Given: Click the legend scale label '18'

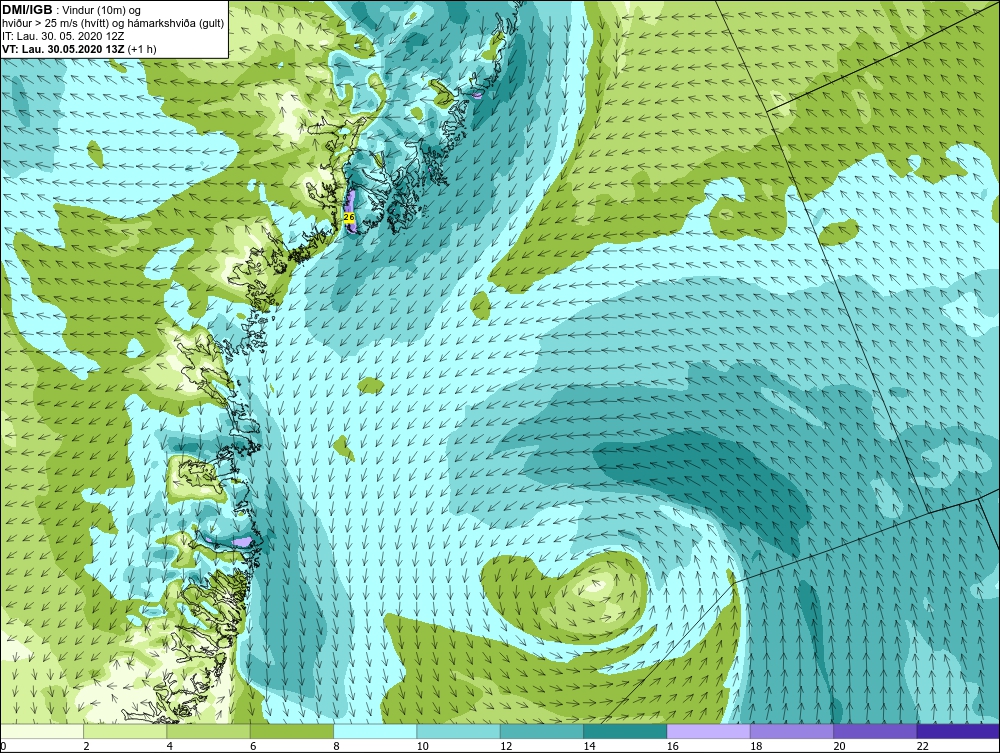Looking at the screenshot, I should [756, 746].
